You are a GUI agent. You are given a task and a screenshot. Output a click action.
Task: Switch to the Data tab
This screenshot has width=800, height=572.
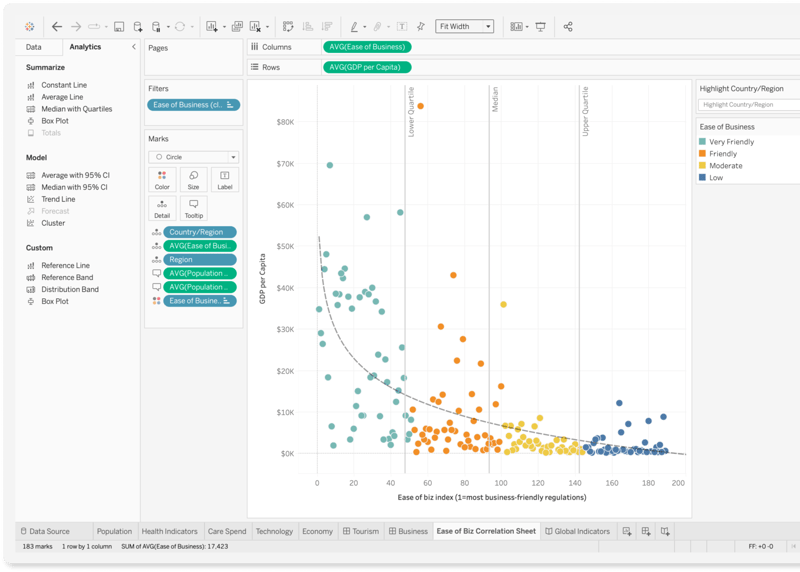(x=34, y=47)
